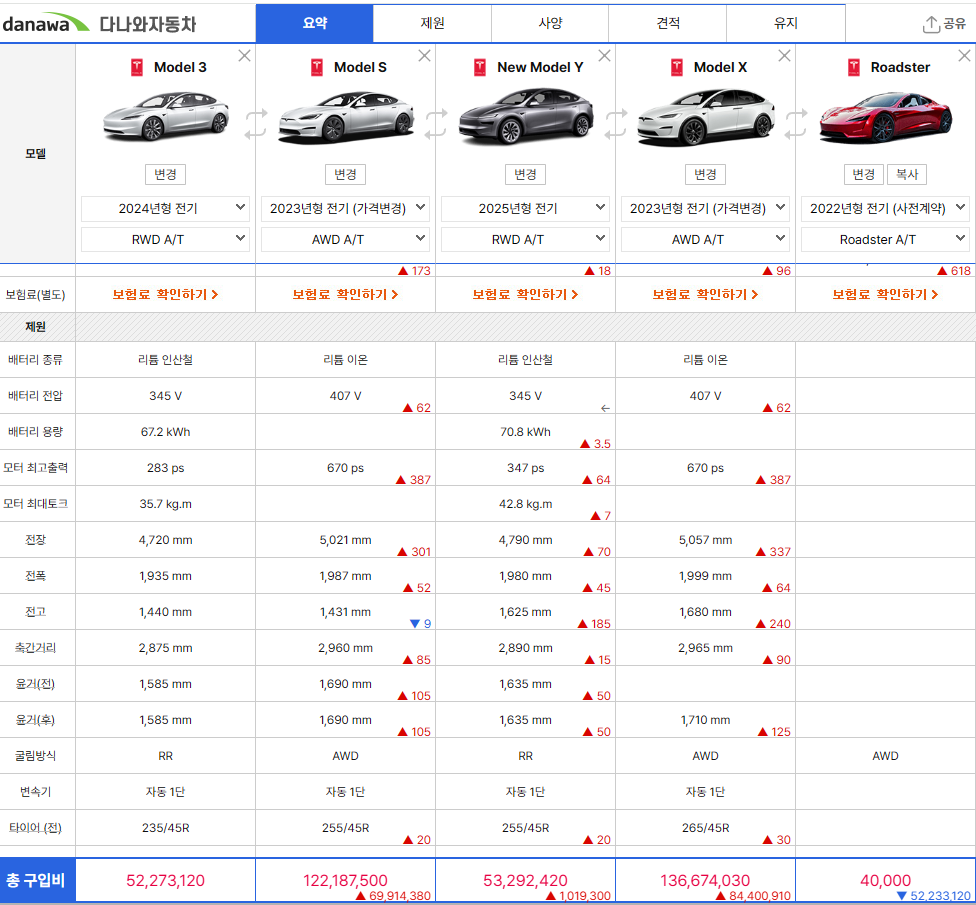Open AWD A/T trim dropdown for Model S
The image size is (976, 905).
click(x=345, y=240)
